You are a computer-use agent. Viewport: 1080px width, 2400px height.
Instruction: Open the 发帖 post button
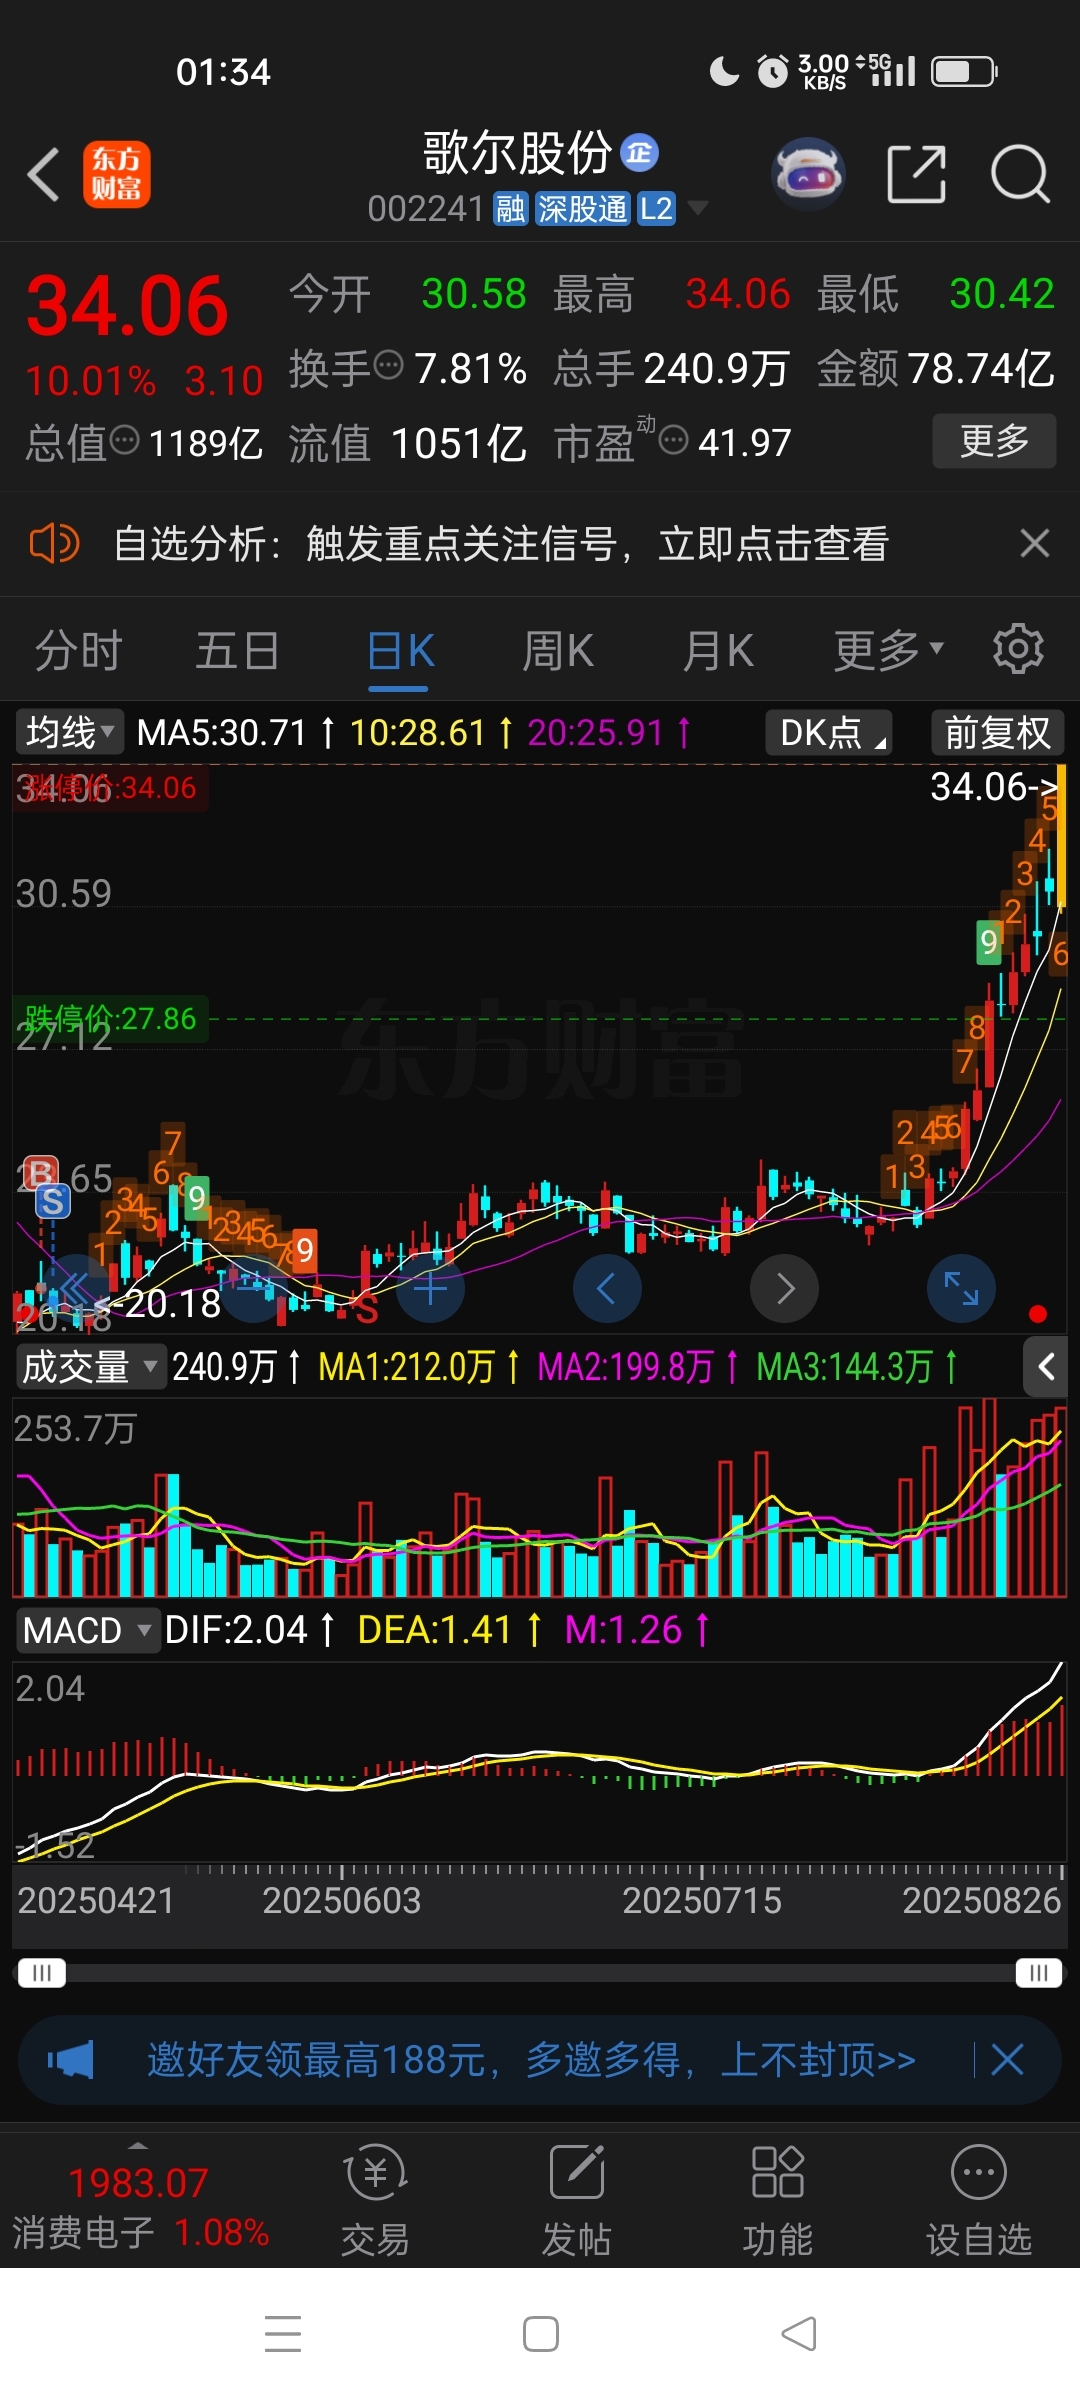pyautogui.click(x=577, y=2200)
